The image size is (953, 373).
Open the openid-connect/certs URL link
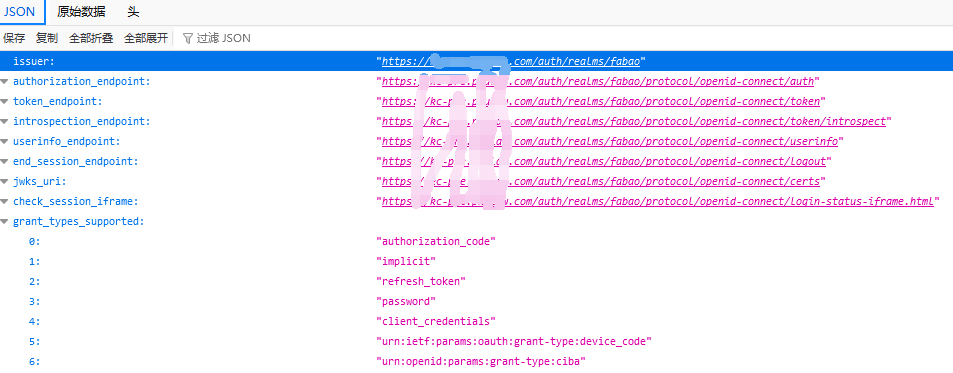coord(601,182)
